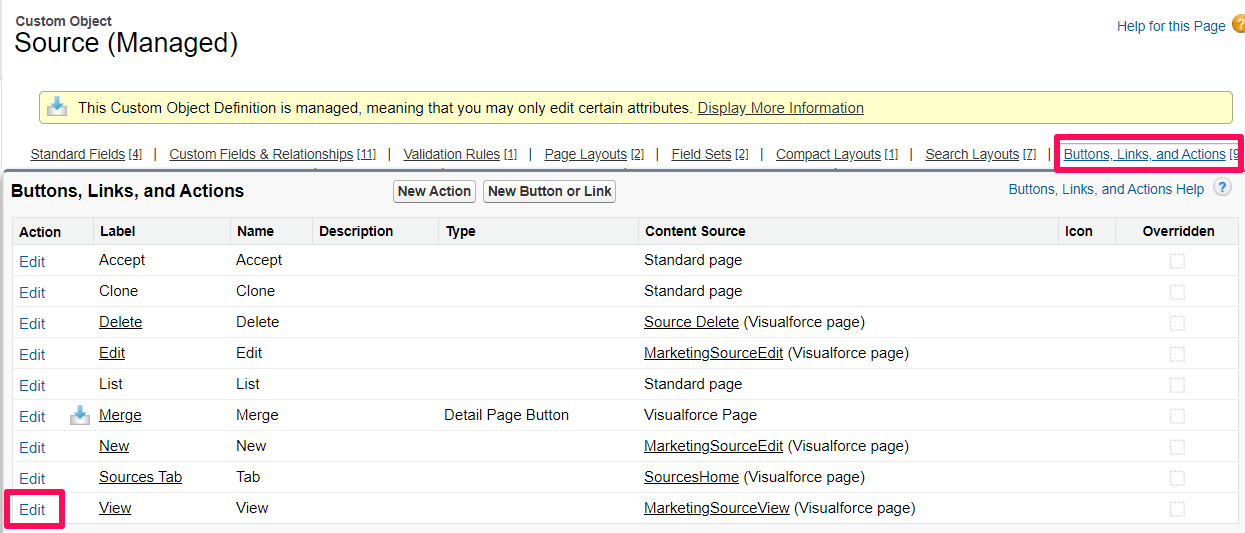The height and width of the screenshot is (533, 1245).
Task: Open the Delete label link
Action: [x=120, y=322]
